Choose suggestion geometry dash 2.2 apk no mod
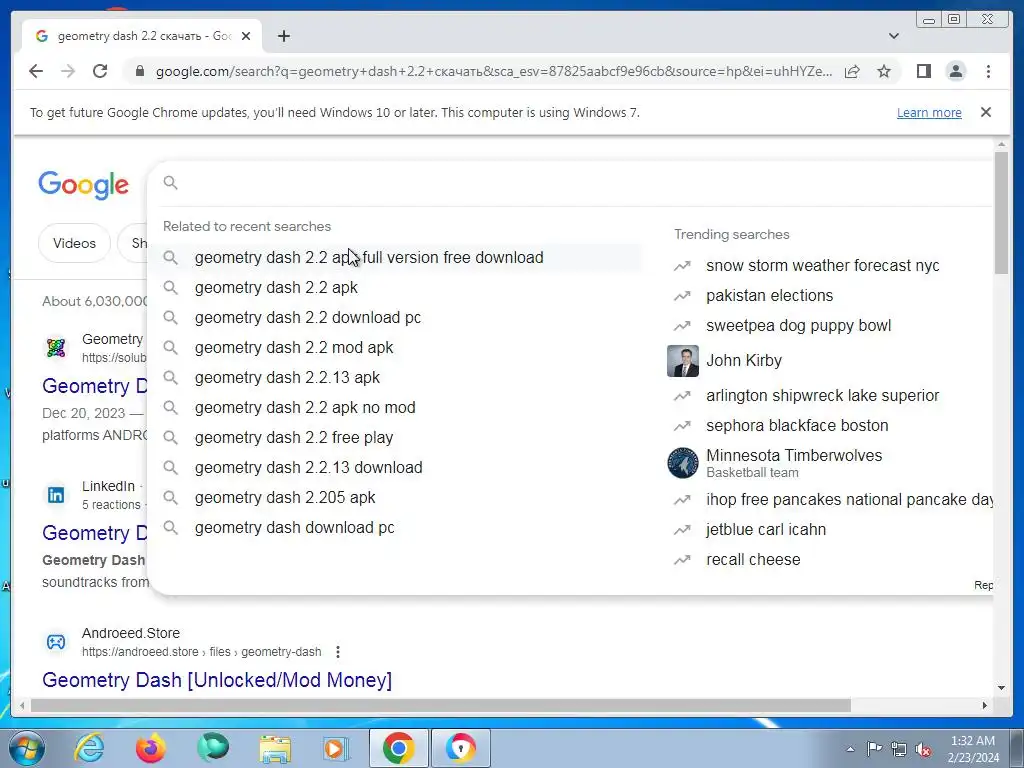1024x768 pixels. pyautogui.click(x=394, y=408)
